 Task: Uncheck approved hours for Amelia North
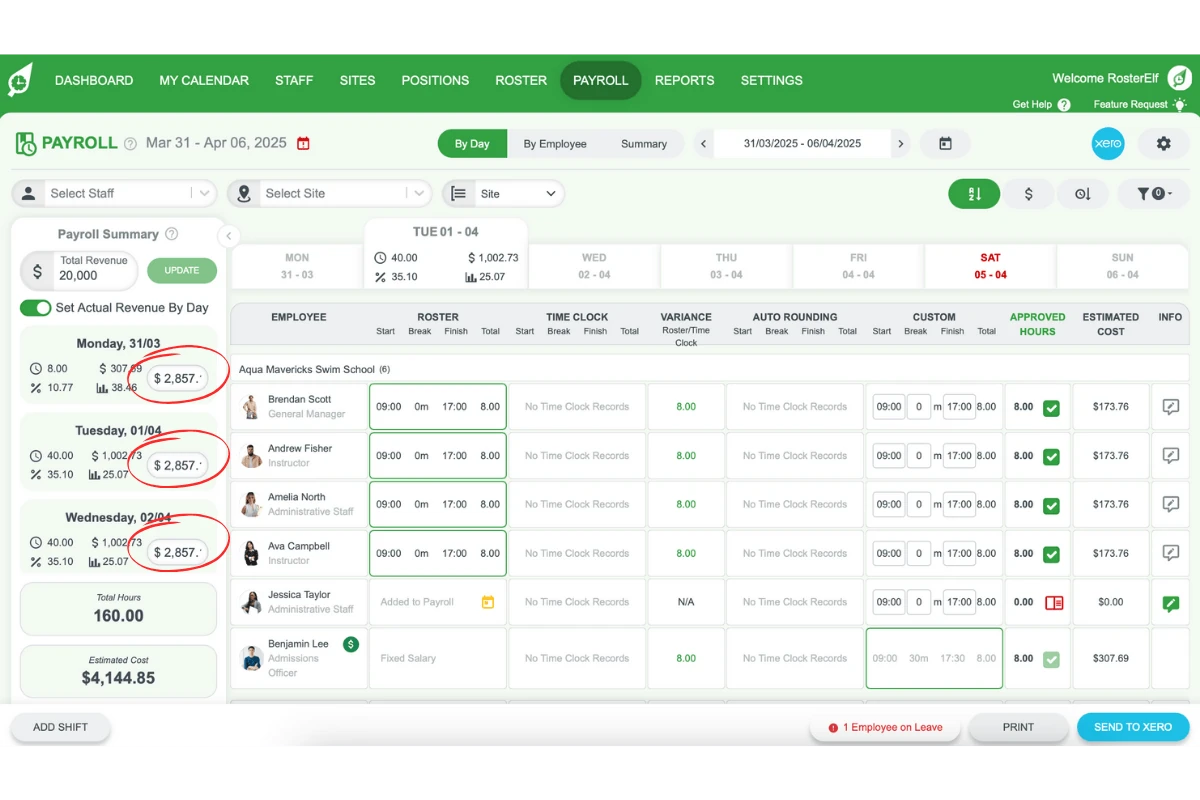[1051, 505]
